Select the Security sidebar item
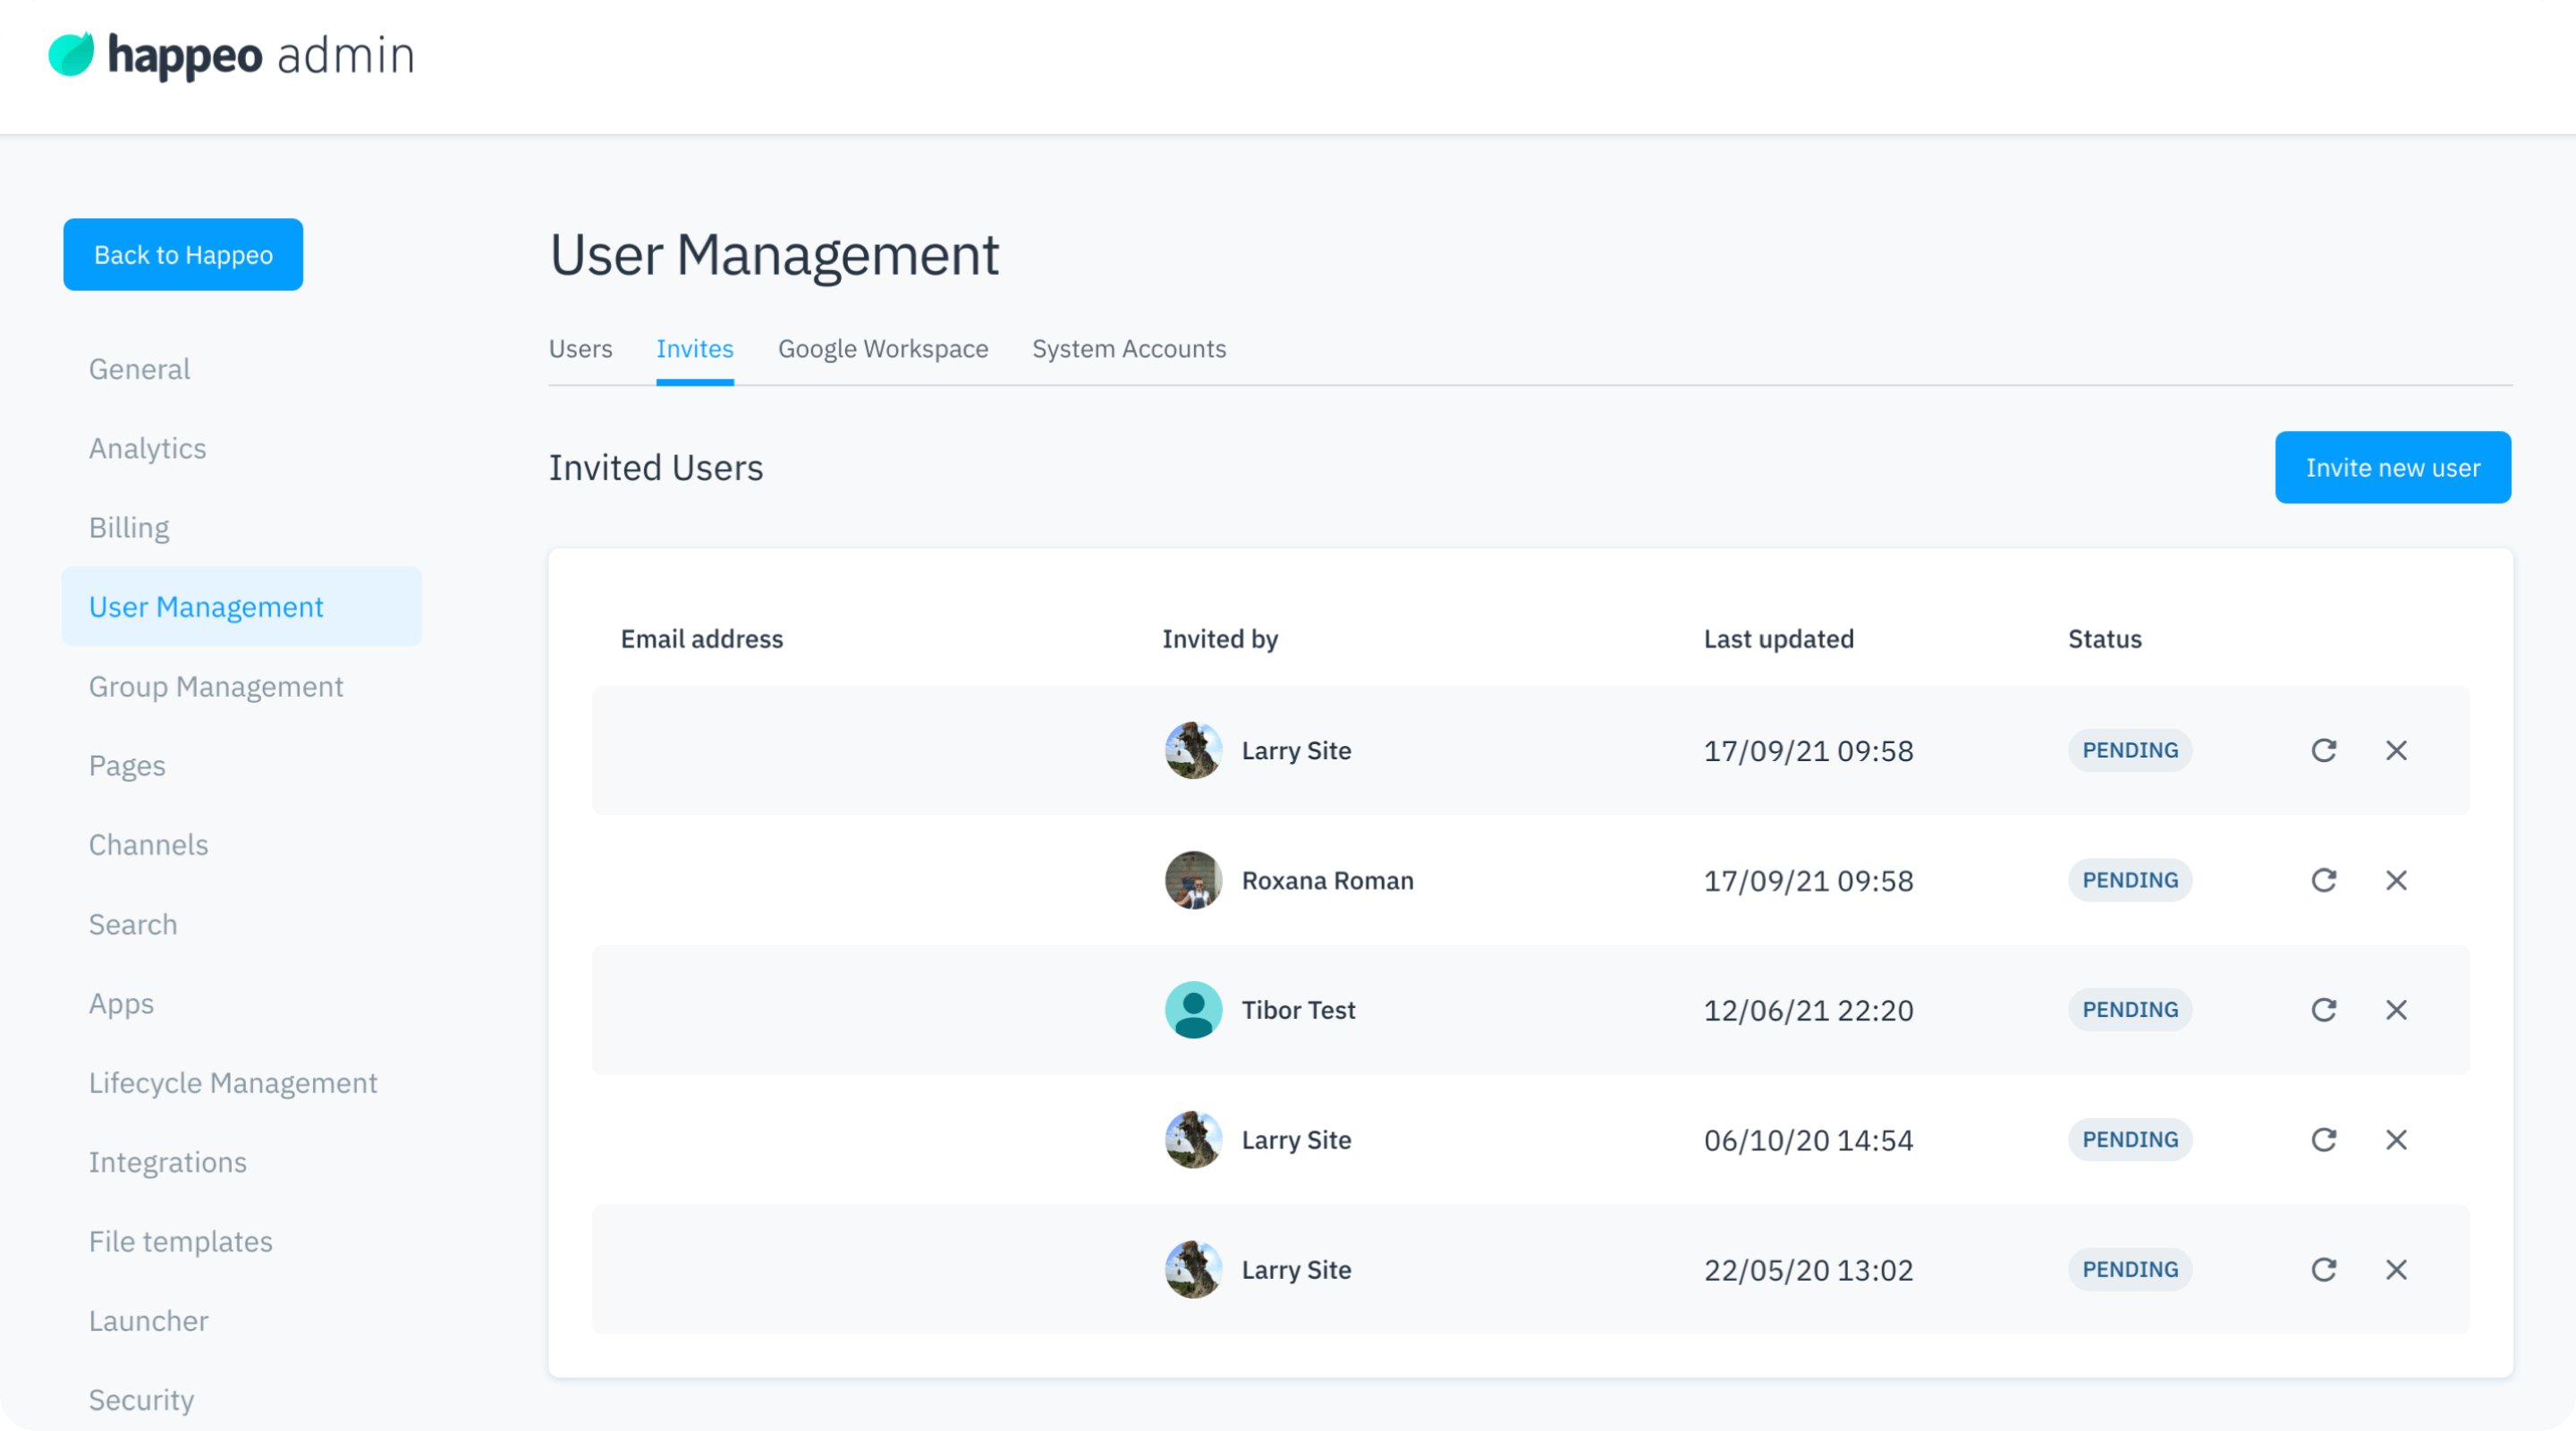 coord(141,1399)
